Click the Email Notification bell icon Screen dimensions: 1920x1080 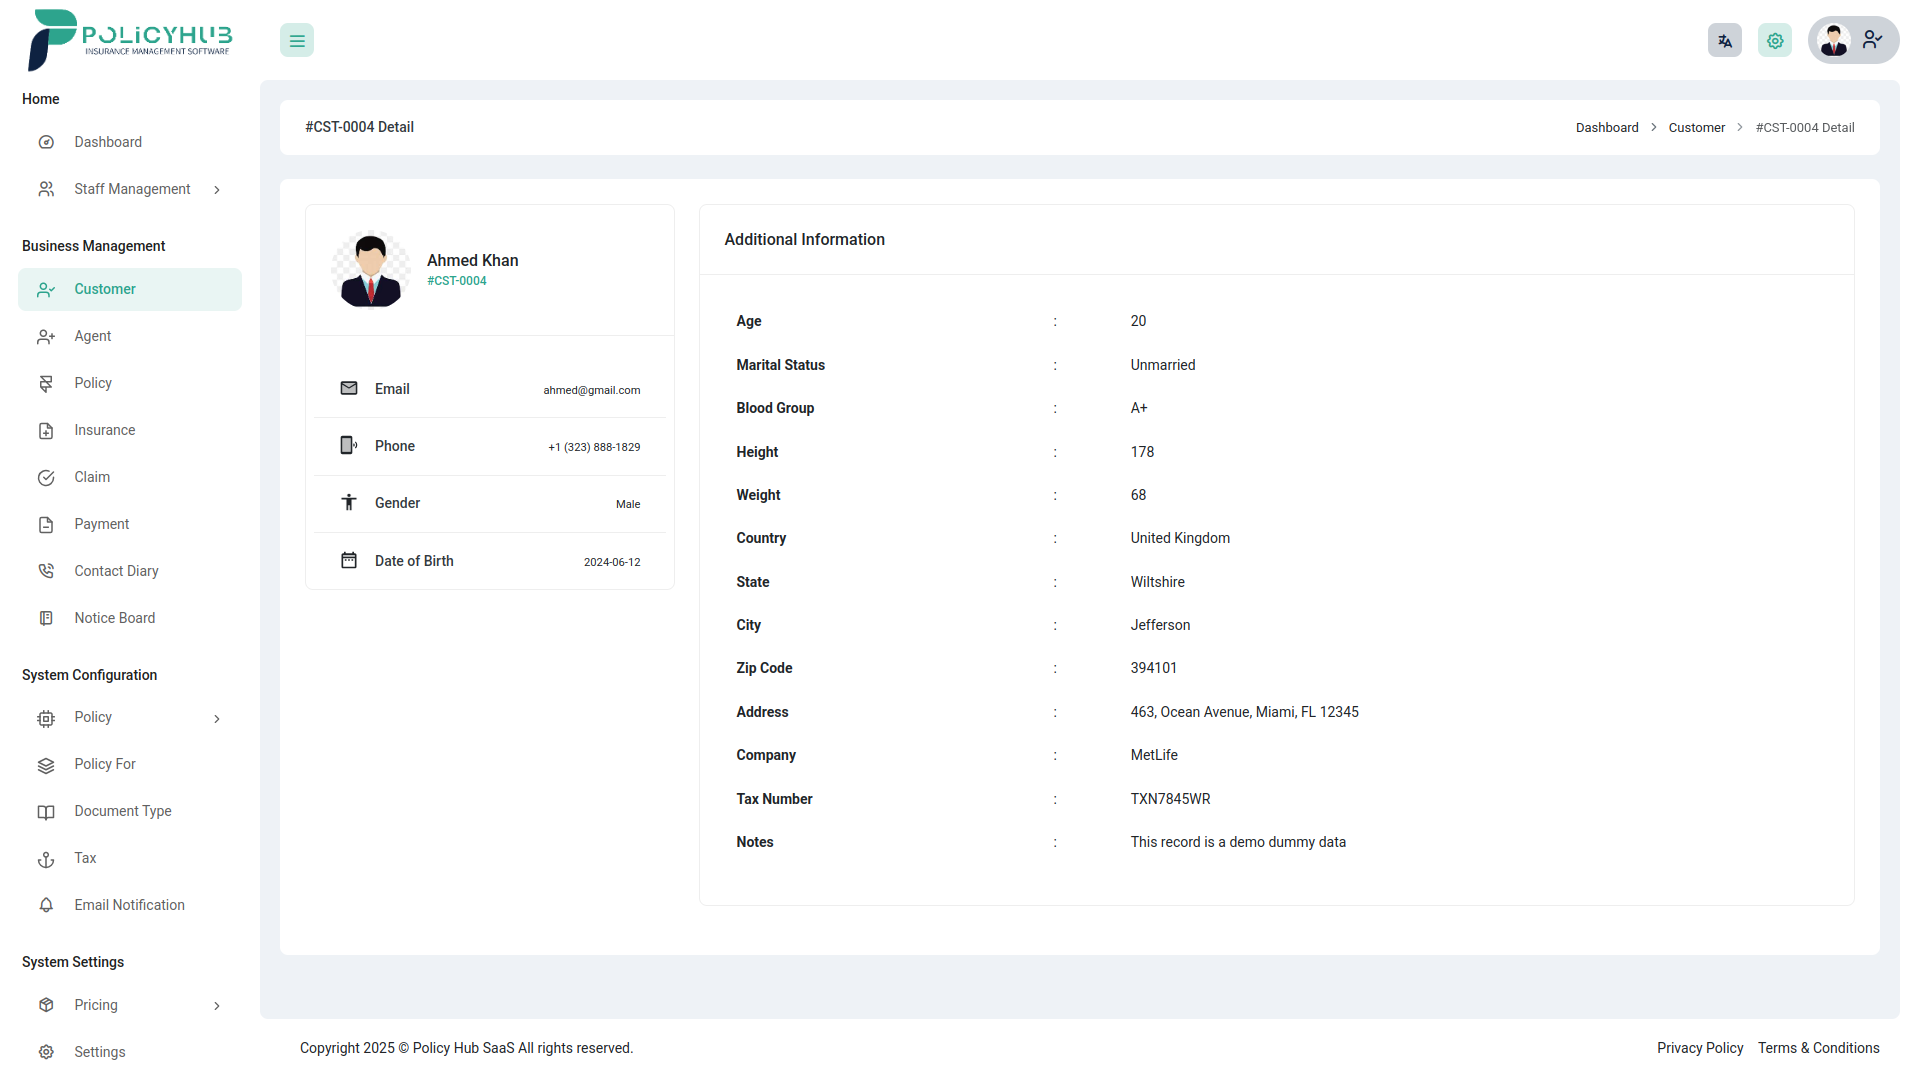[x=46, y=905]
